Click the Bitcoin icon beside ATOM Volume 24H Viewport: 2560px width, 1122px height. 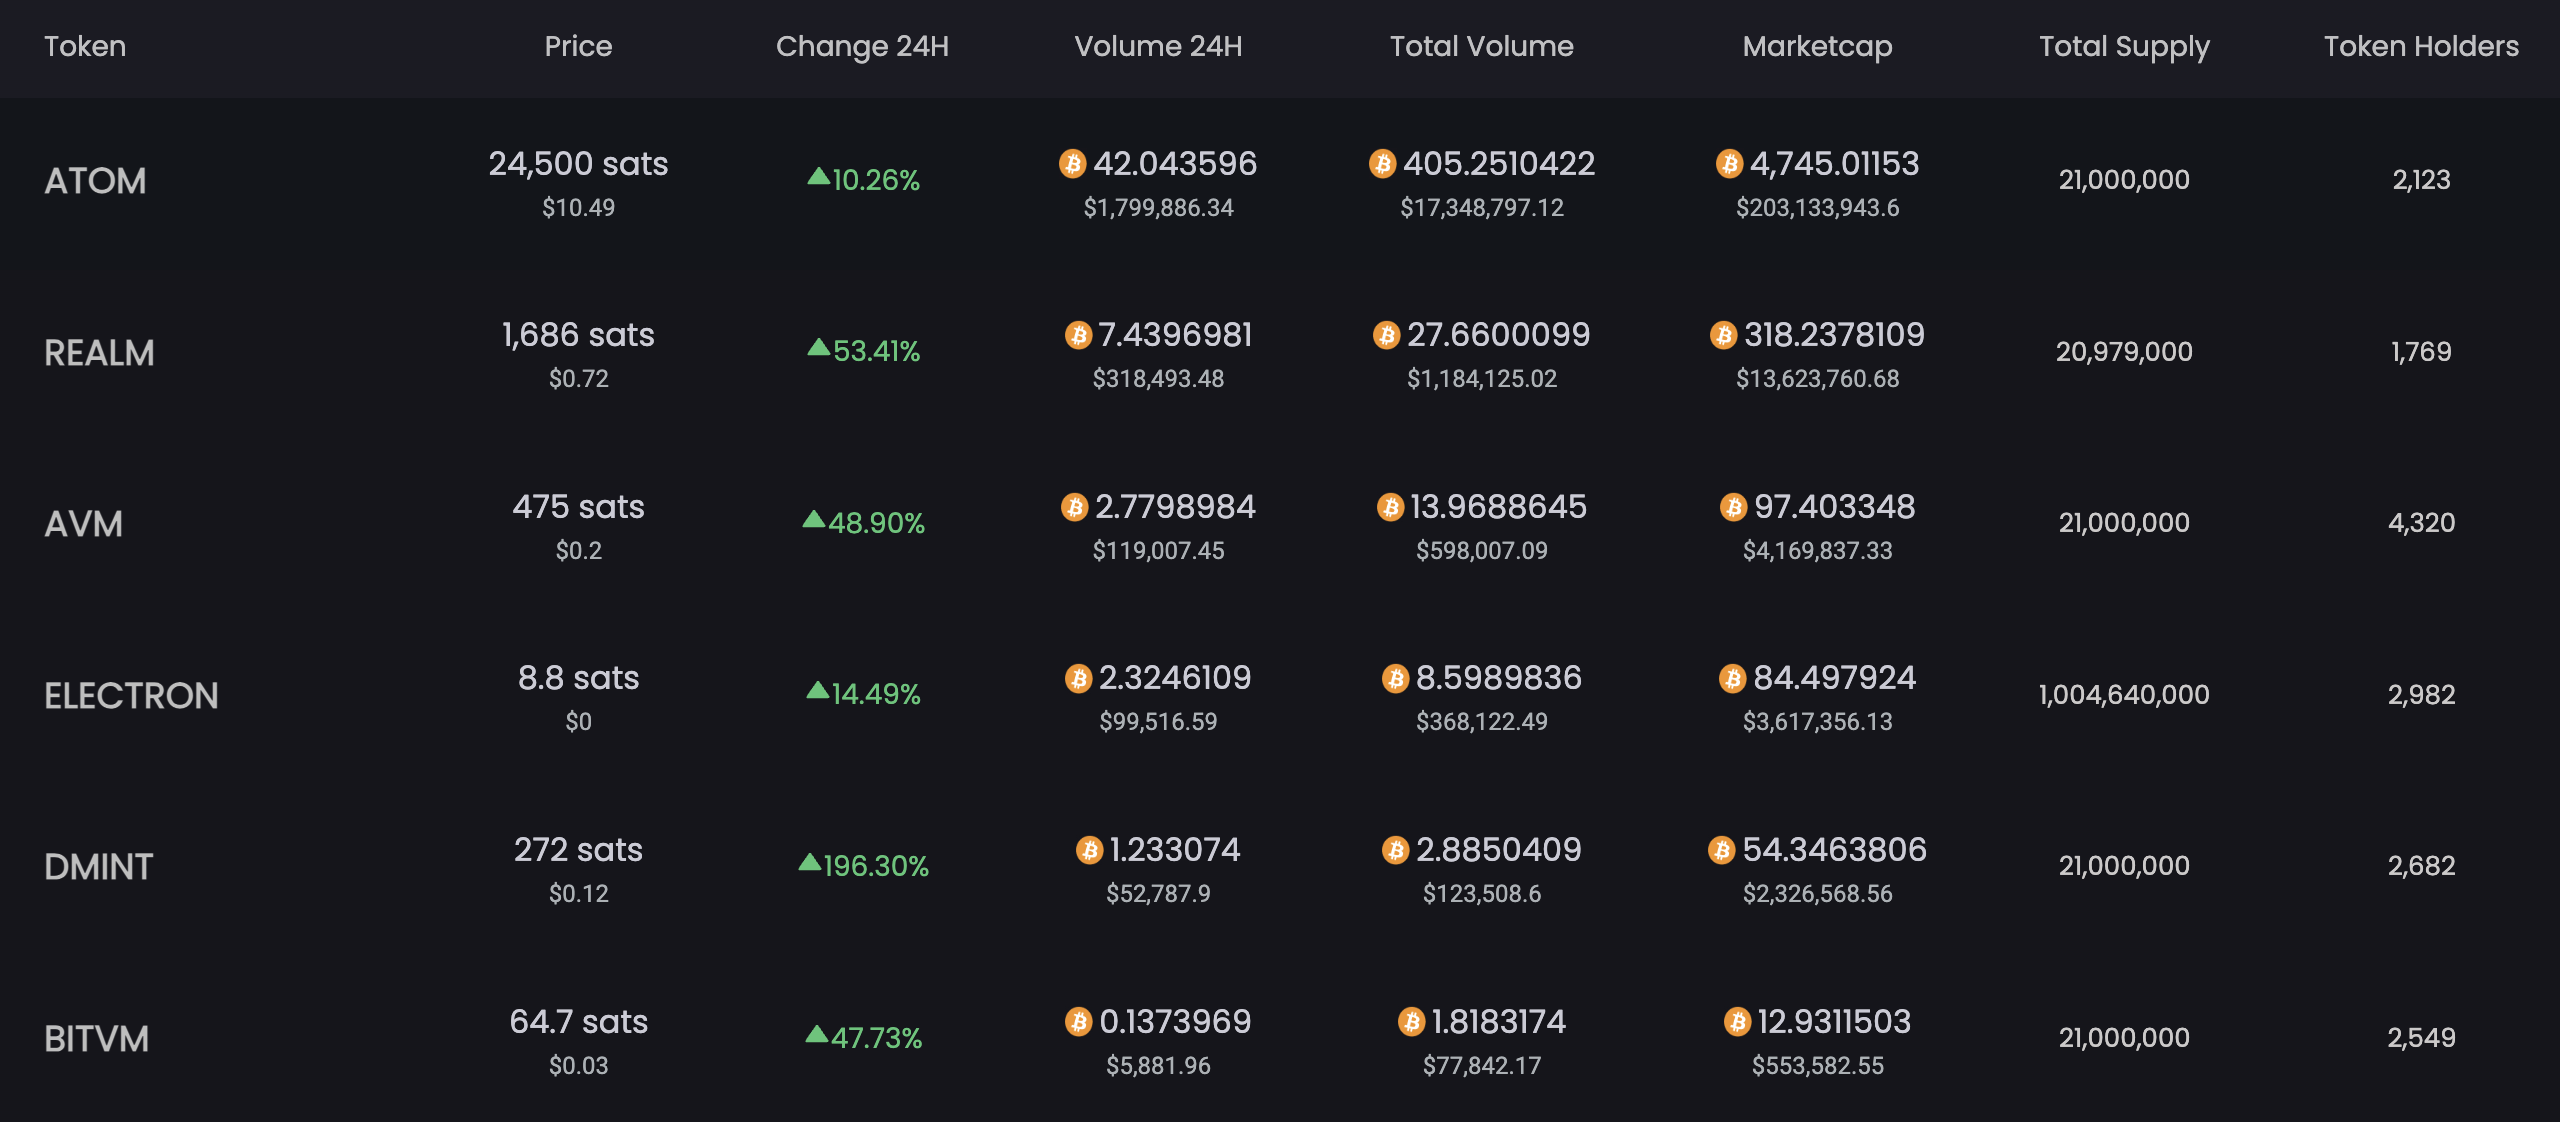pos(1072,164)
